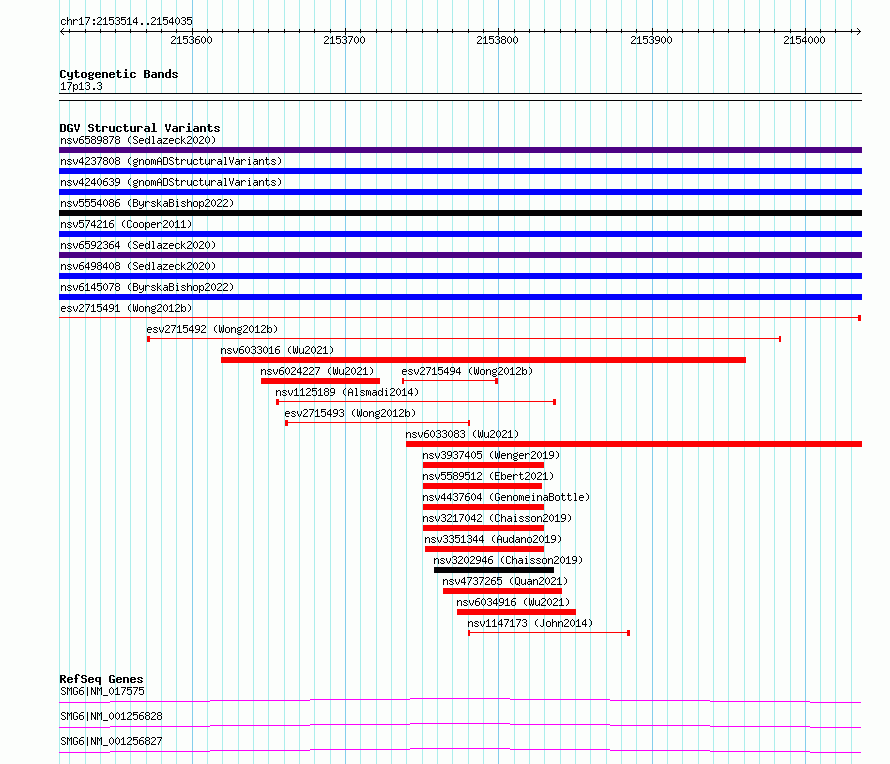Click the blue bar under nsv6498408

pyautogui.click(x=460, y=276)
